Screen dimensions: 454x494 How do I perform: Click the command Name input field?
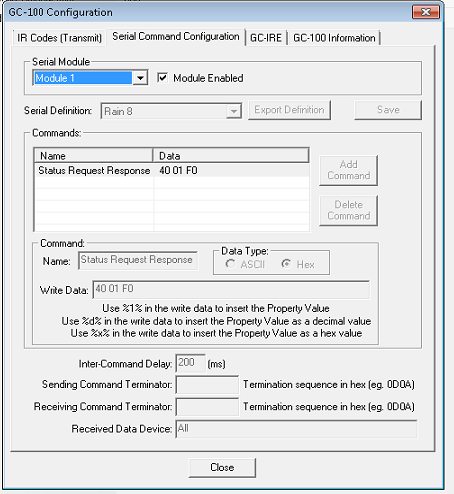coord(138,260)
